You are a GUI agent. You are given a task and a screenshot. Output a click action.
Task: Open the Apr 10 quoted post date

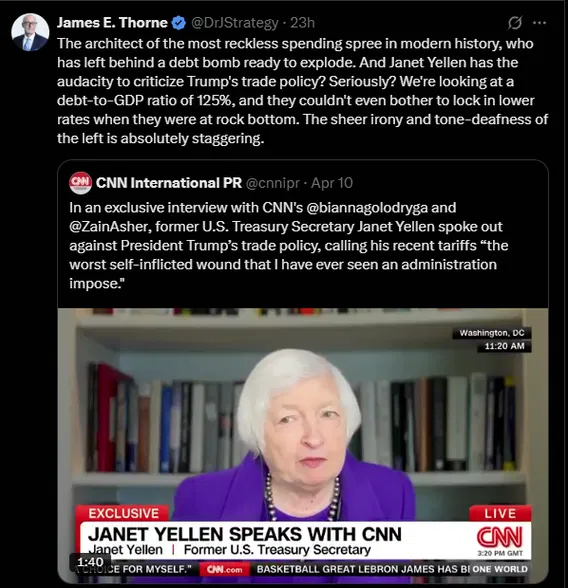(x=332, y=183)
